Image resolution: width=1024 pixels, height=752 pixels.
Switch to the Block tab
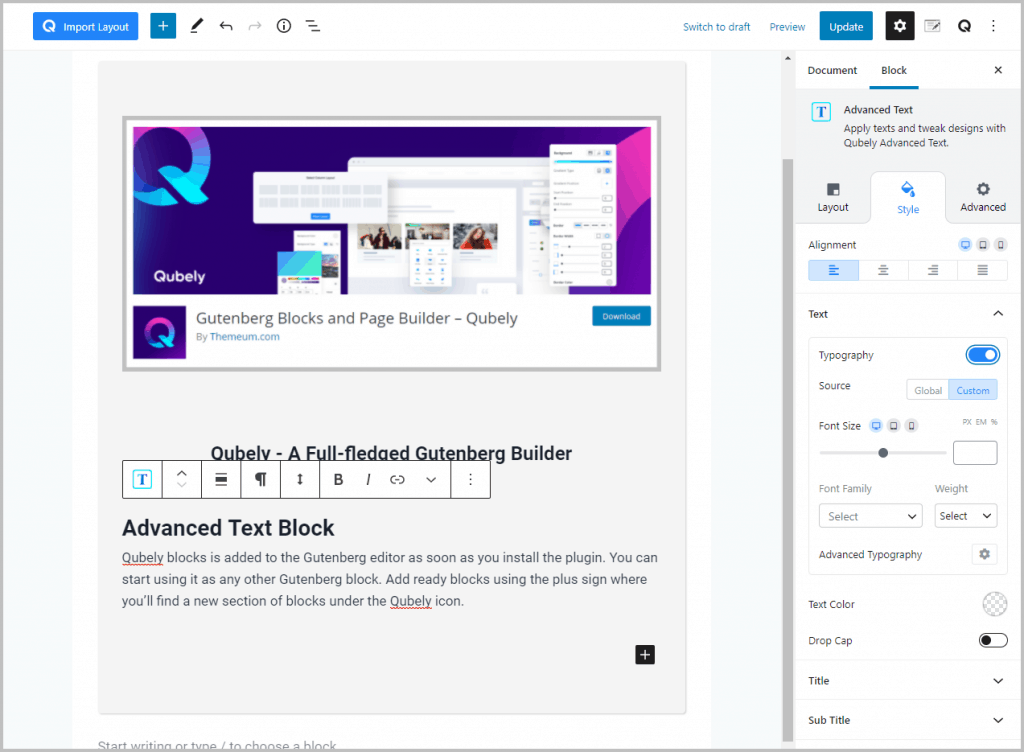893,70
